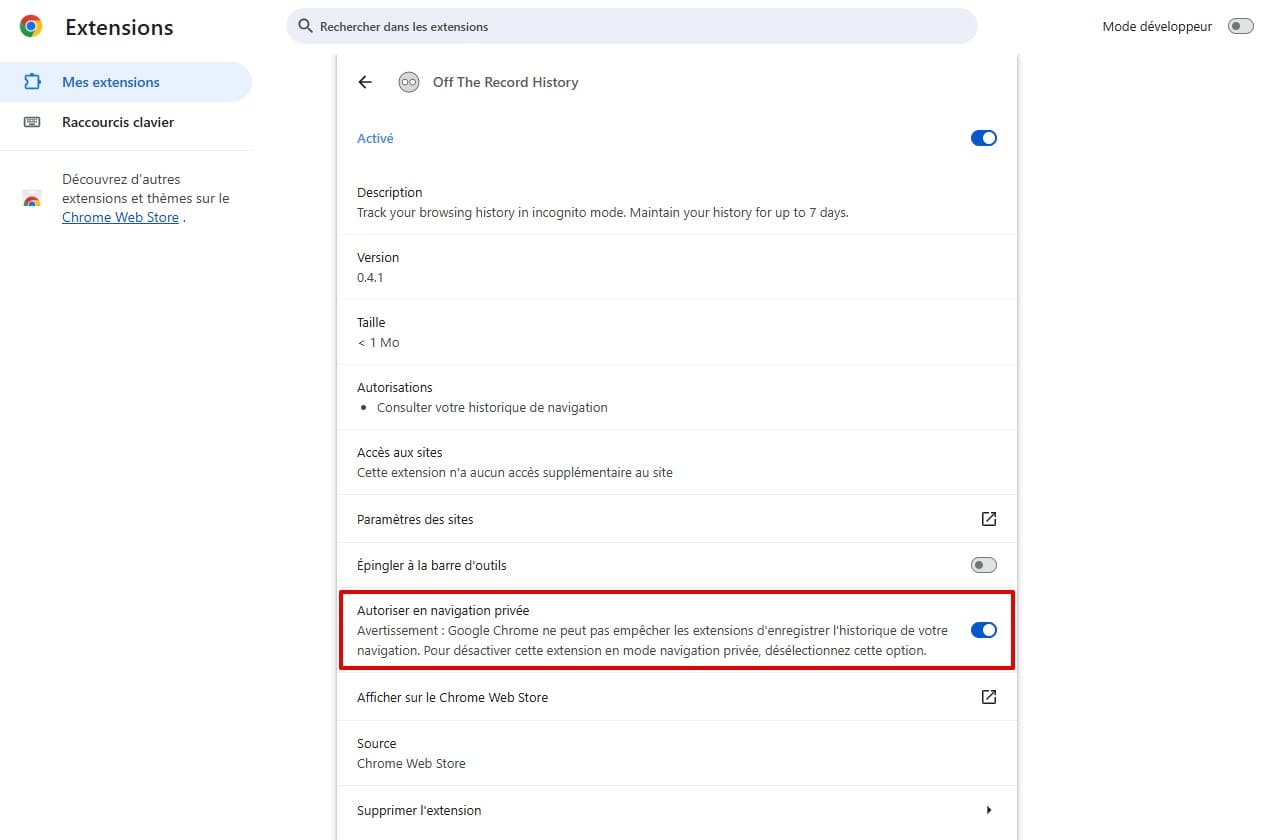The height and width of the screenshot is (840, 1261).
Task: Click the Mes extensions puzzle icon
Action: [x=32, y=82]
